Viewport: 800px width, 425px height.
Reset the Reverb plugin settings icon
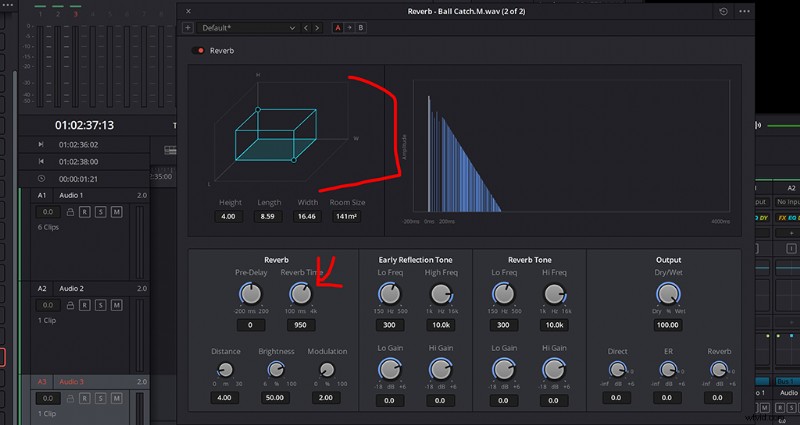[723, 11]
